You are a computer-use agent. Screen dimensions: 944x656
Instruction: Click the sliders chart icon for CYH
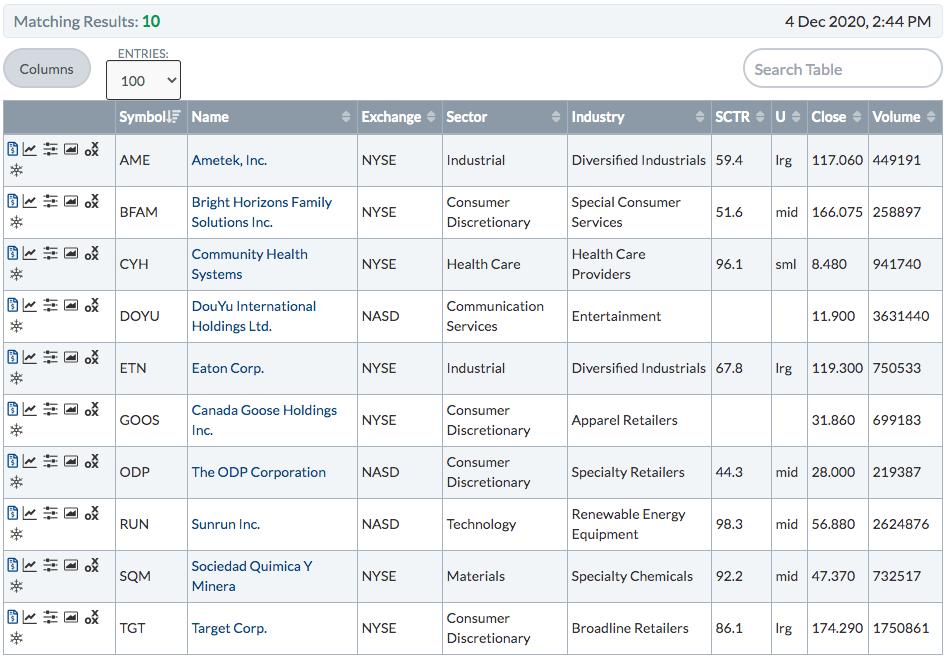[x=51, y=253]
